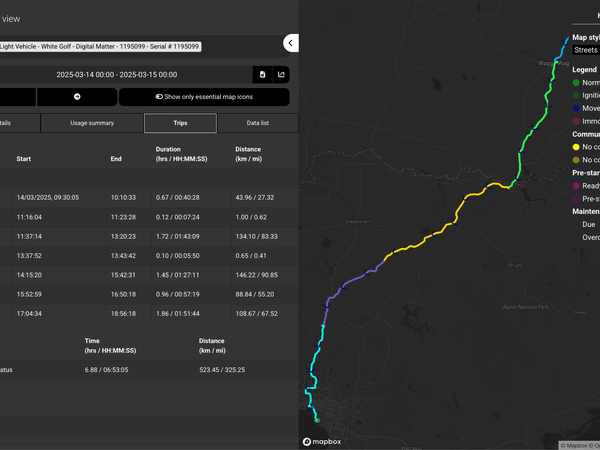600x450 pixels.
Task: Click the yellow No comms legend swatch
Action: point(576,147)
